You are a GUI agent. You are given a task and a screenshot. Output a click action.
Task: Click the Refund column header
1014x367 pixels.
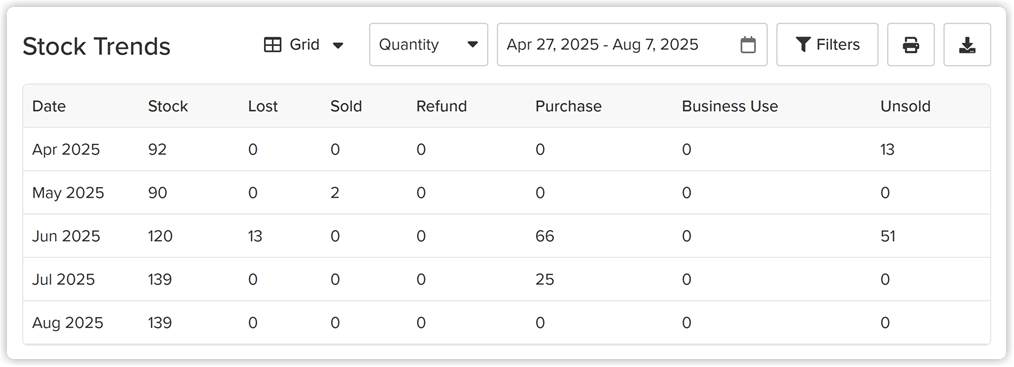(441, 106)
